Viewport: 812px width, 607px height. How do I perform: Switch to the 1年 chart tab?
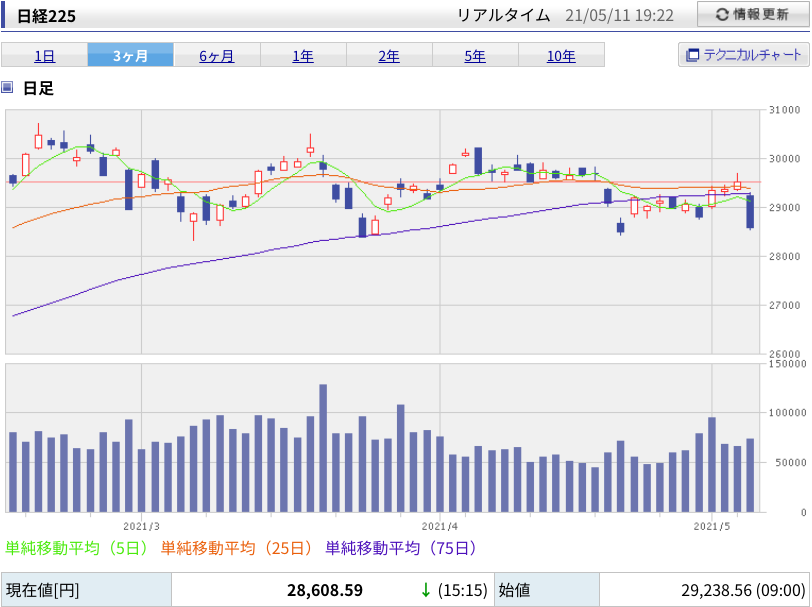click(x=303, y=55)
